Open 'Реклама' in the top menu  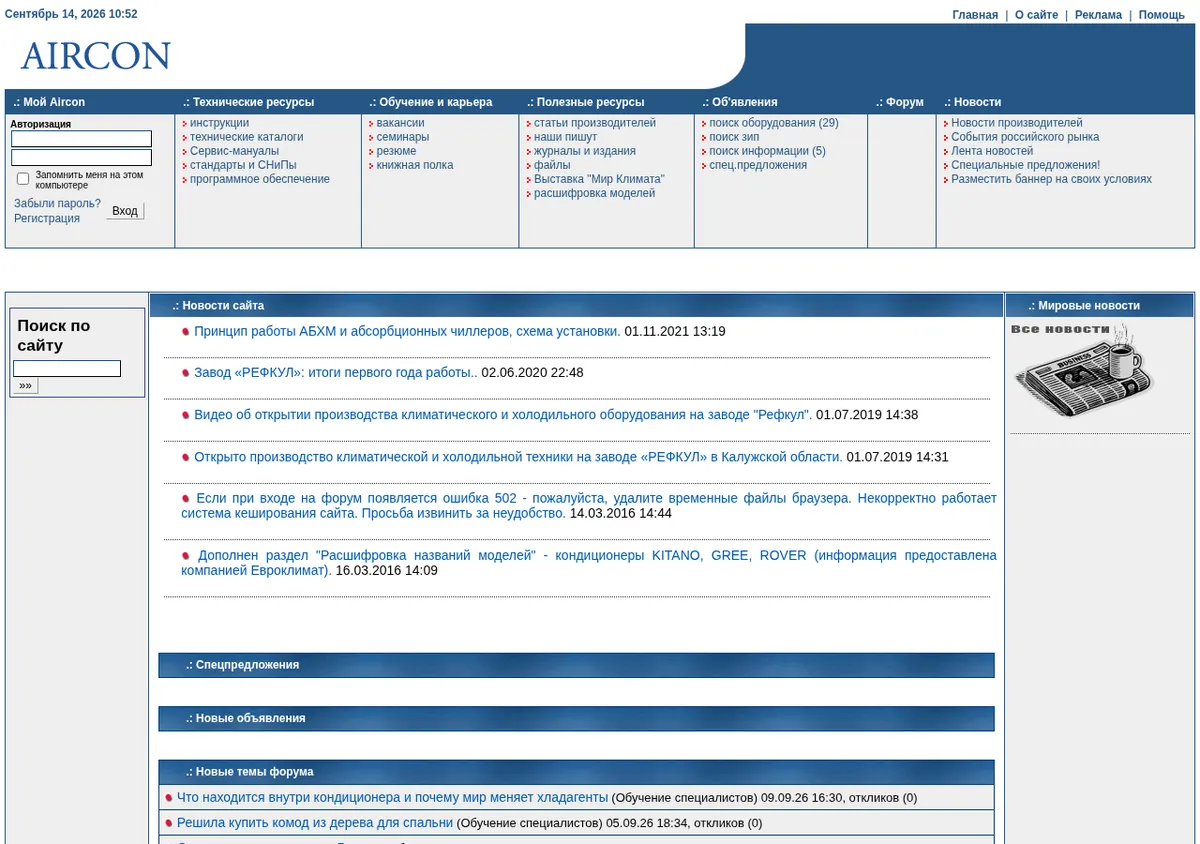click(1098, 15)
